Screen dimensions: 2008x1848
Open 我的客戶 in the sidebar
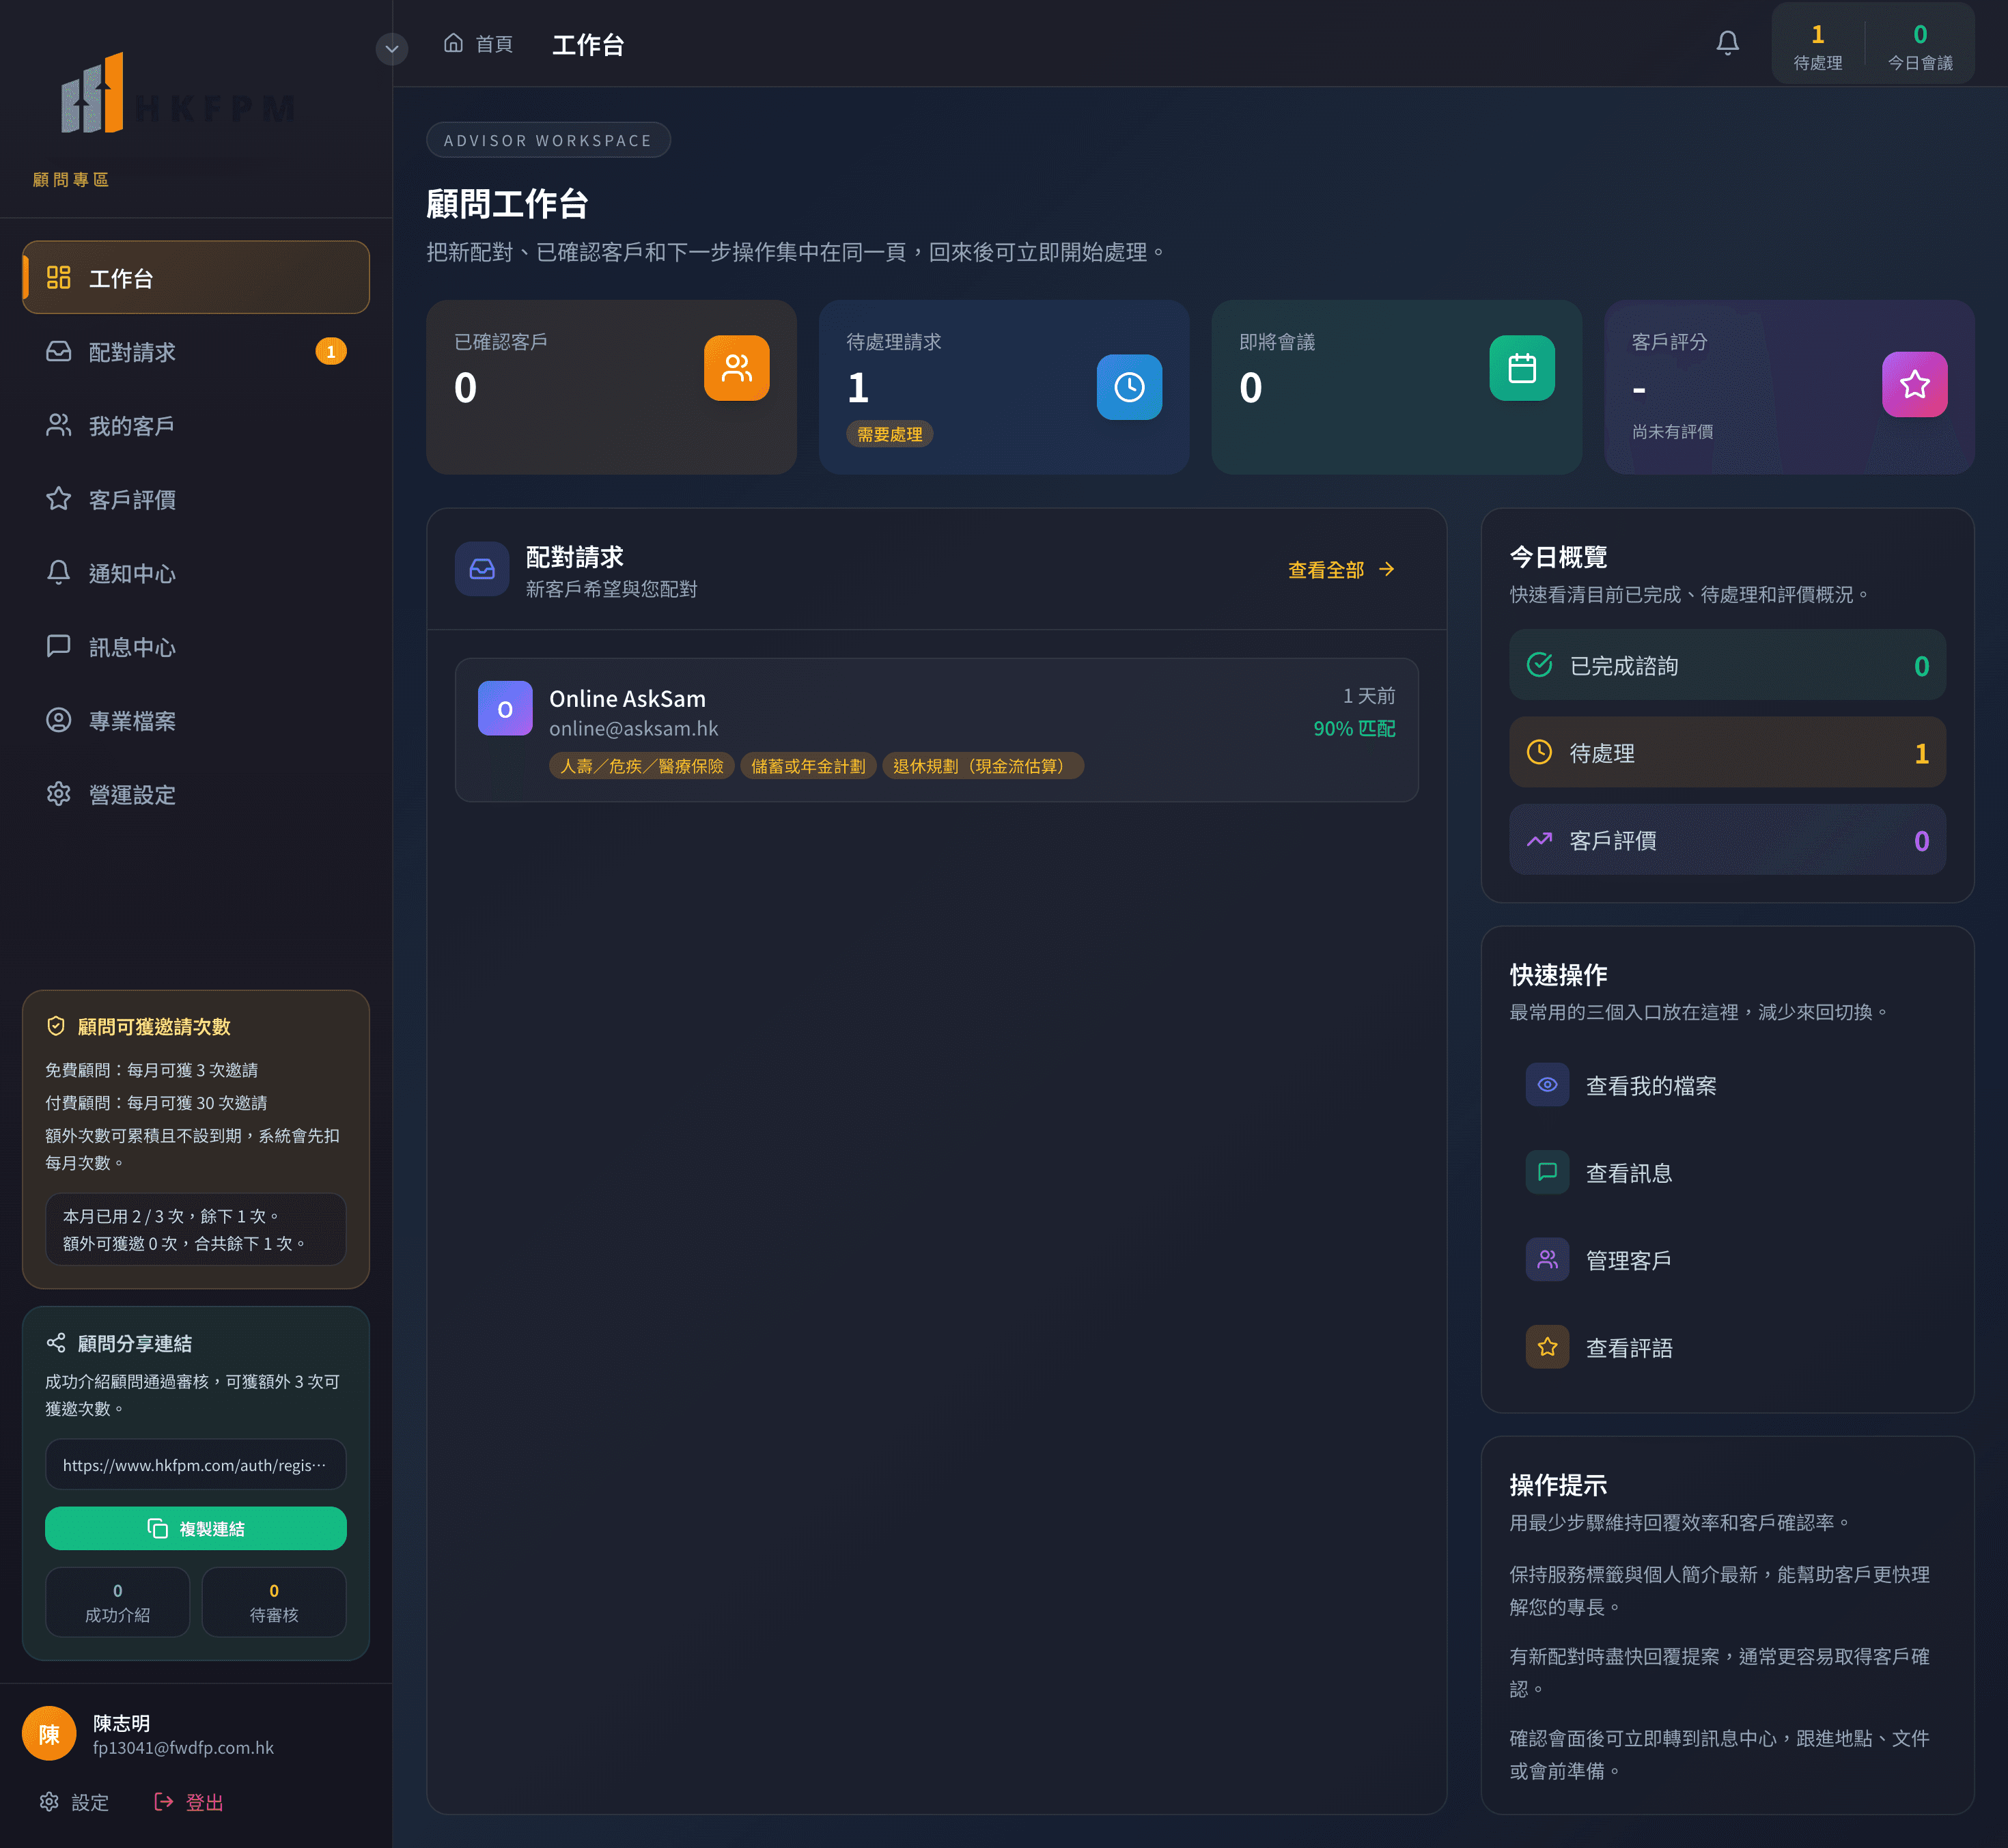tap(196, 425)
